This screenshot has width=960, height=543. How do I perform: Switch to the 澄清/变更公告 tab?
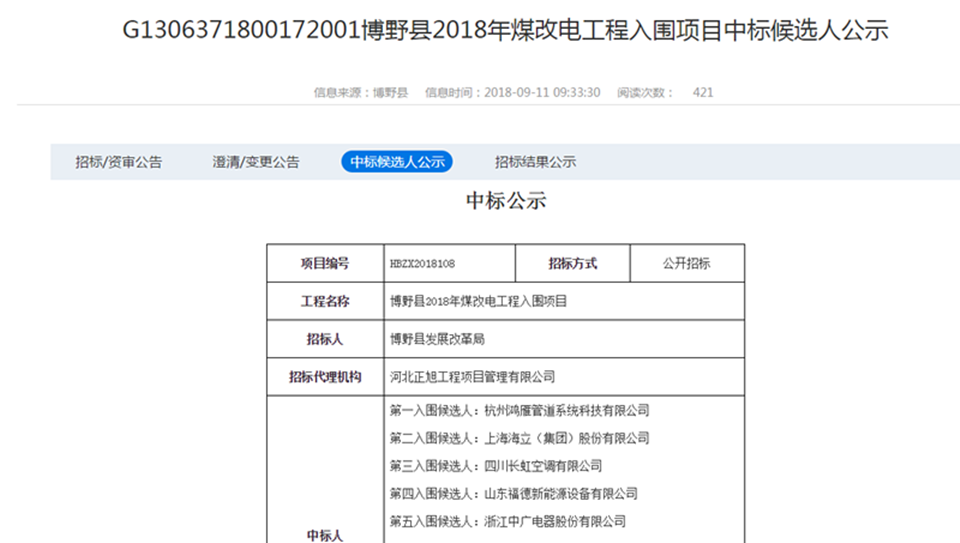tap(256, 162)
